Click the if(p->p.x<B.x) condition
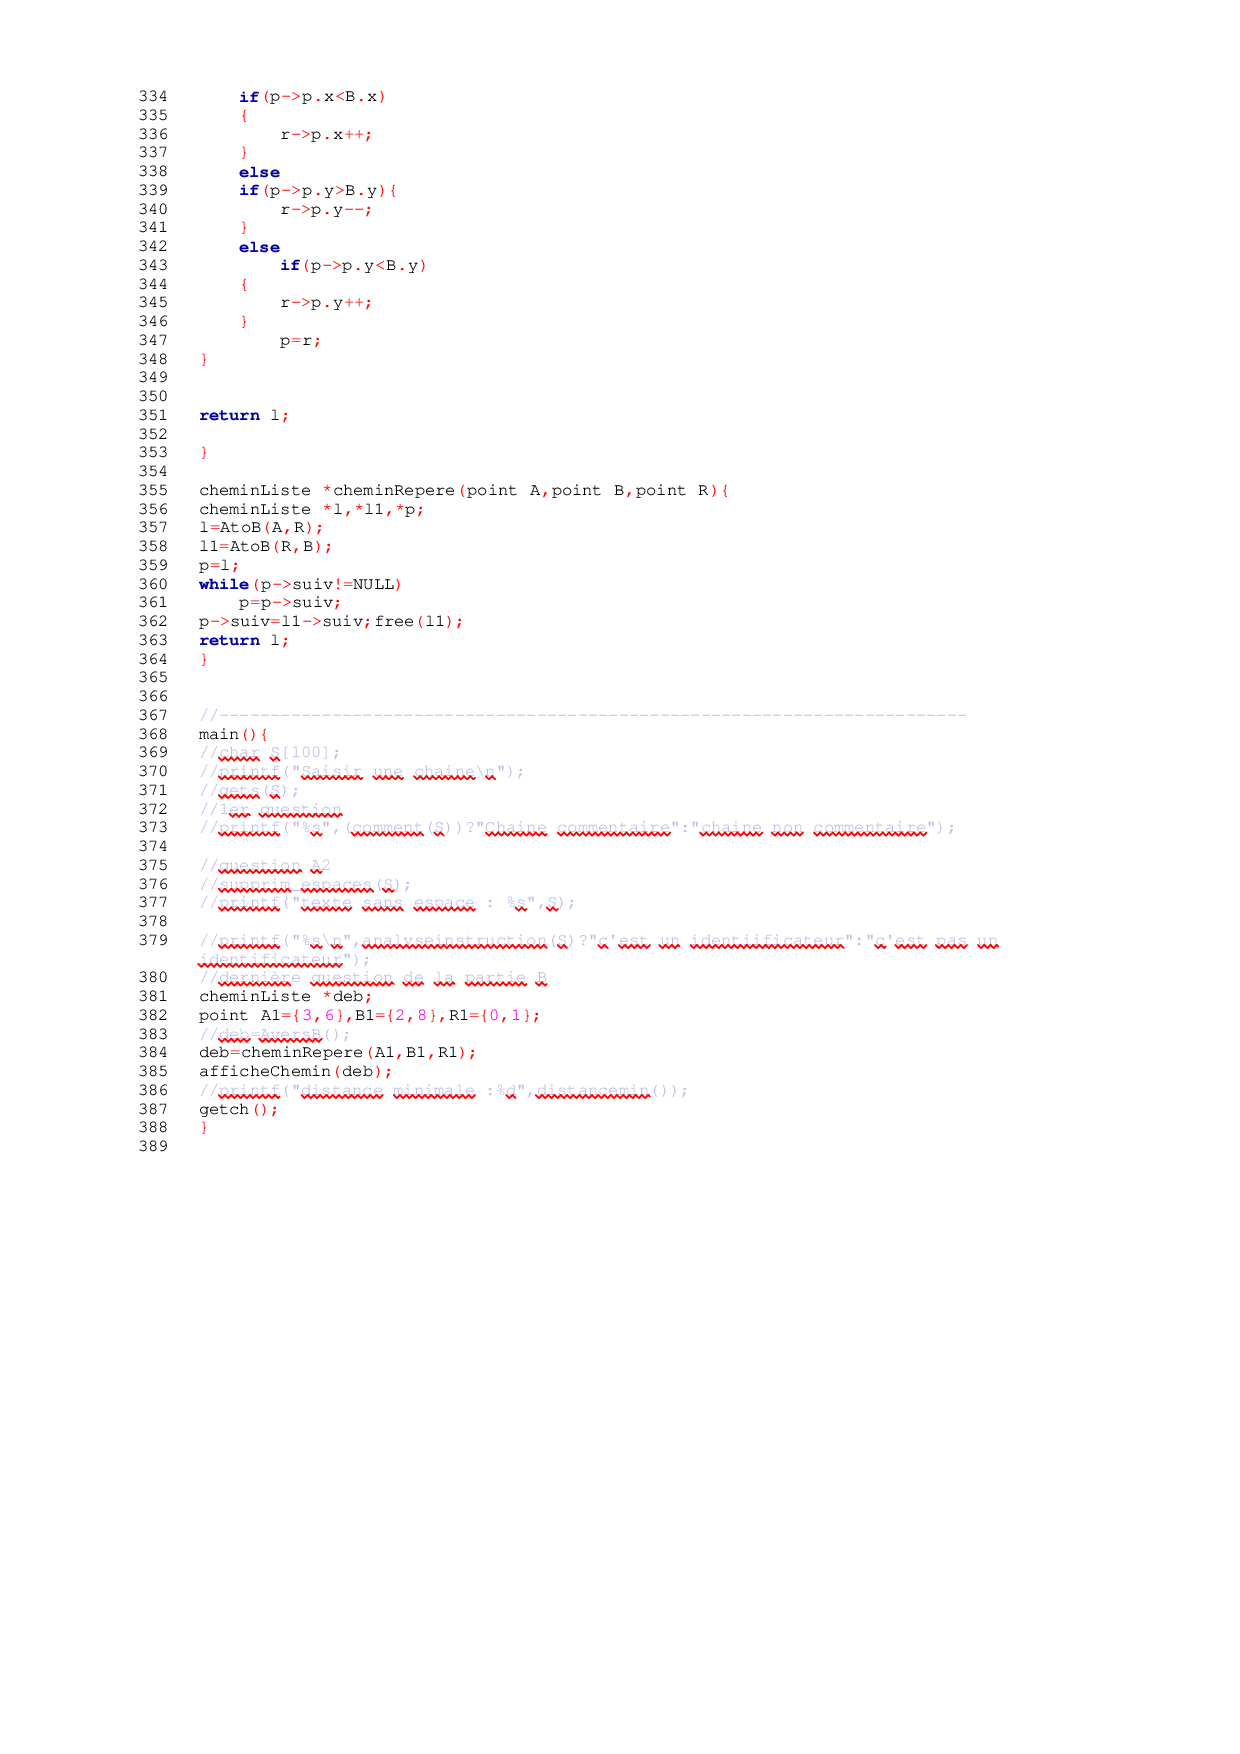The width and height of the screenshot is (1240, 1754). point(312,97)
